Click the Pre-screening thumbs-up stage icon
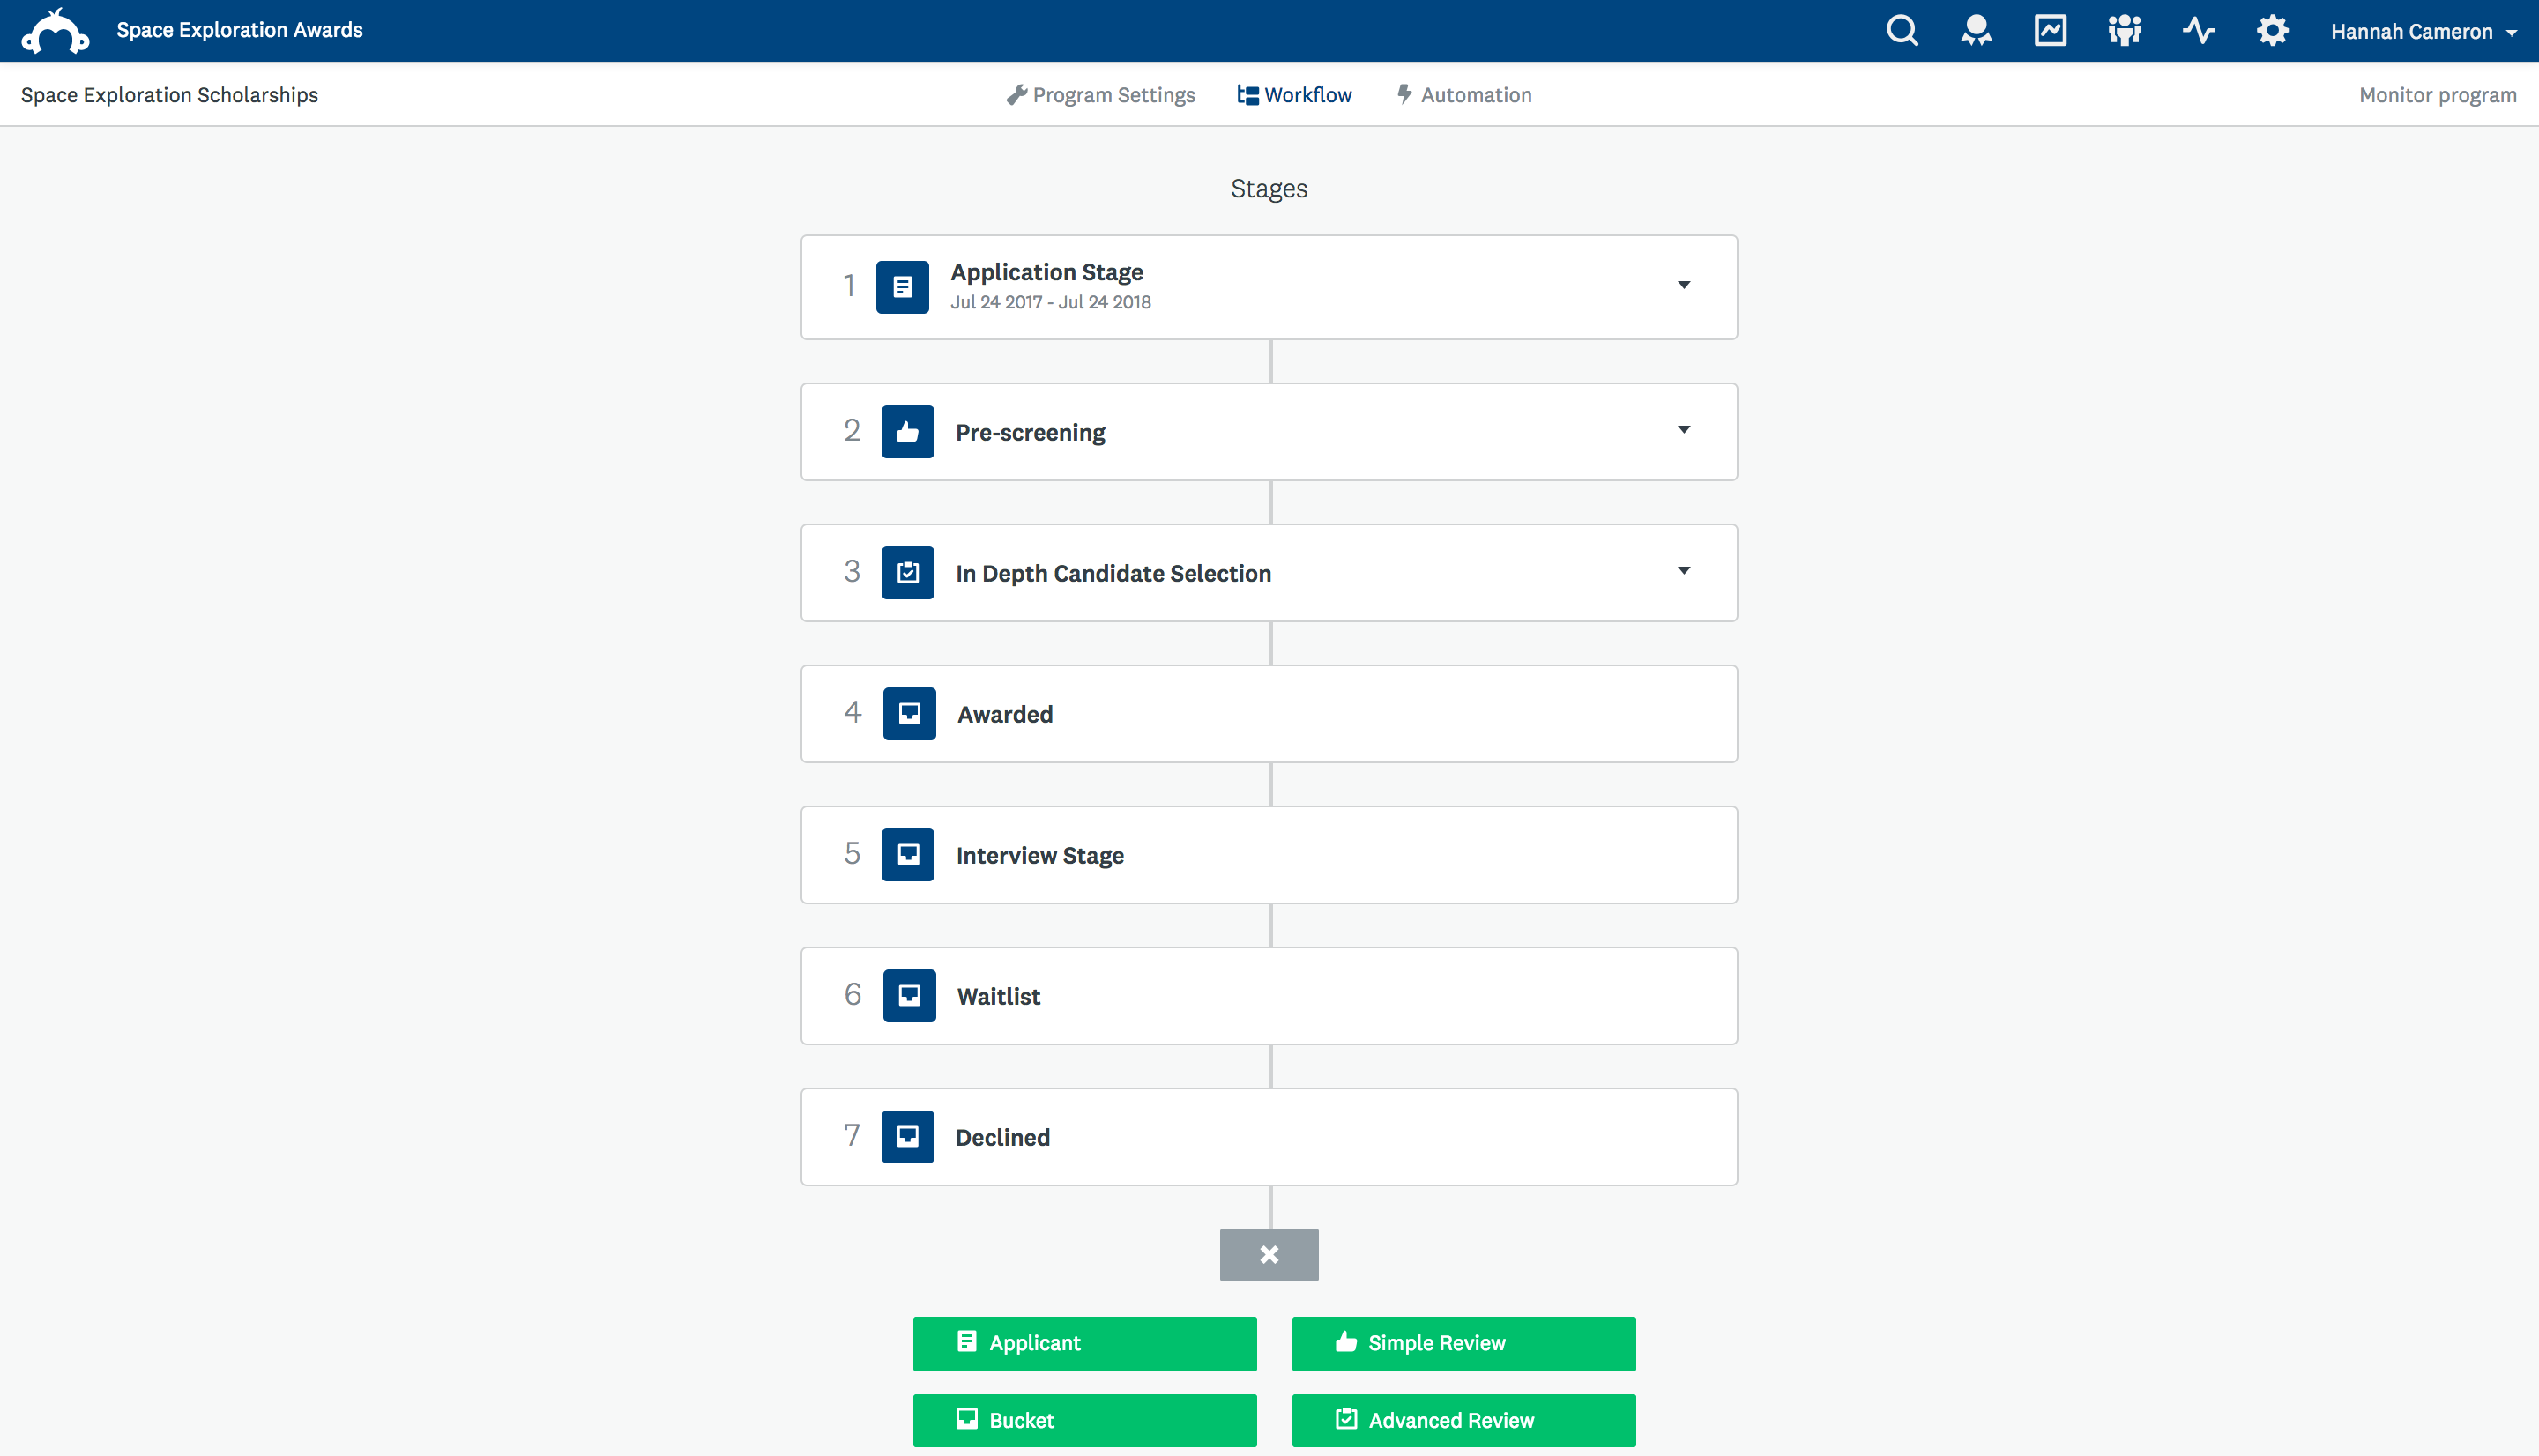 click(907, 432)
